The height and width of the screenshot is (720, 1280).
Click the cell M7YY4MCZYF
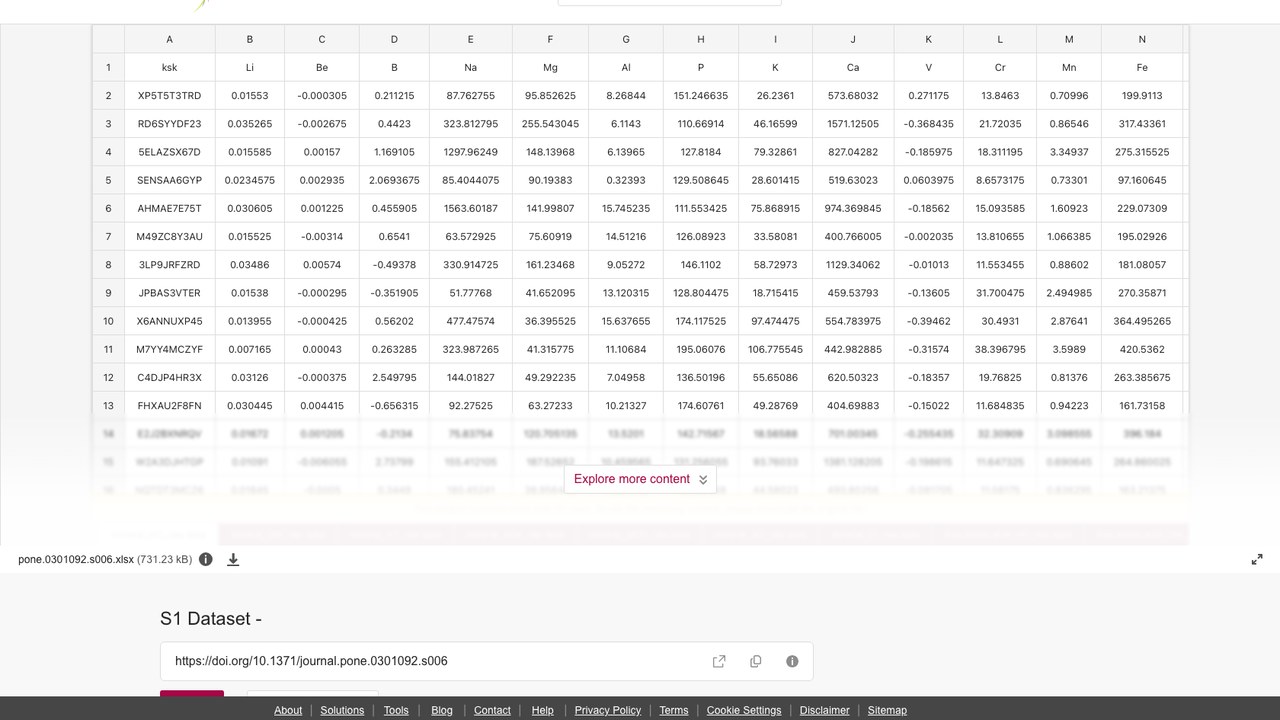click(169, 349)
